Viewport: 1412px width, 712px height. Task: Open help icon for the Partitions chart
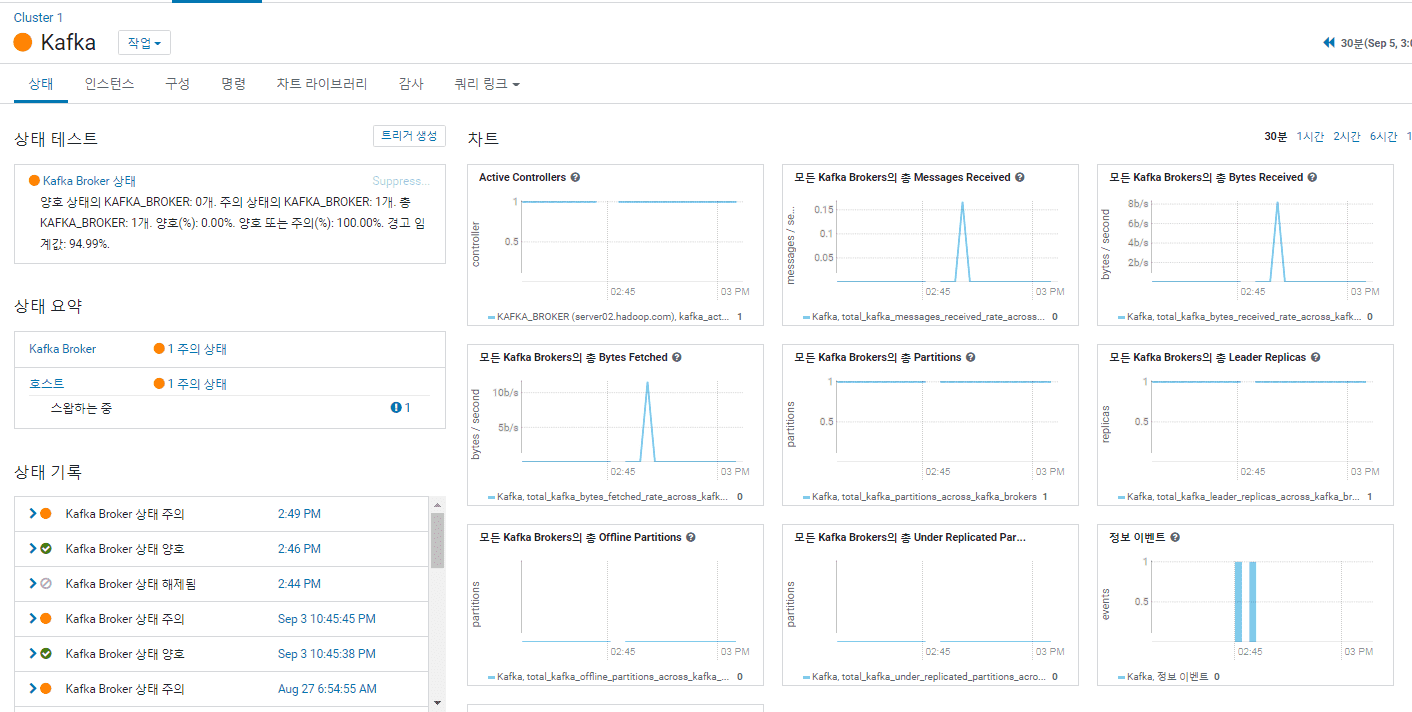pyautogui.click(x=970, y=358)
